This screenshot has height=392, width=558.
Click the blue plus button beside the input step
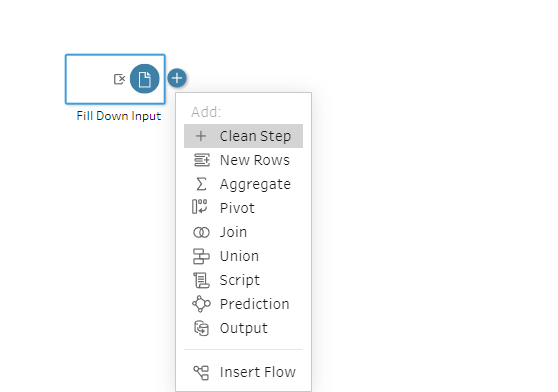tap(177, 78)
